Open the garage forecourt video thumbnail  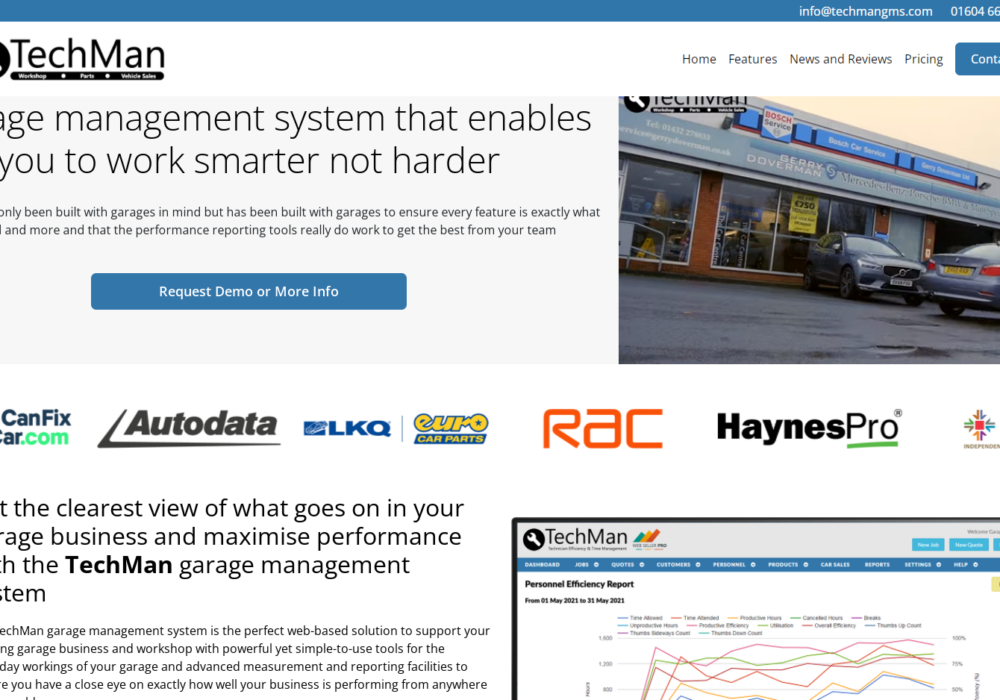(x=809, y=230)
